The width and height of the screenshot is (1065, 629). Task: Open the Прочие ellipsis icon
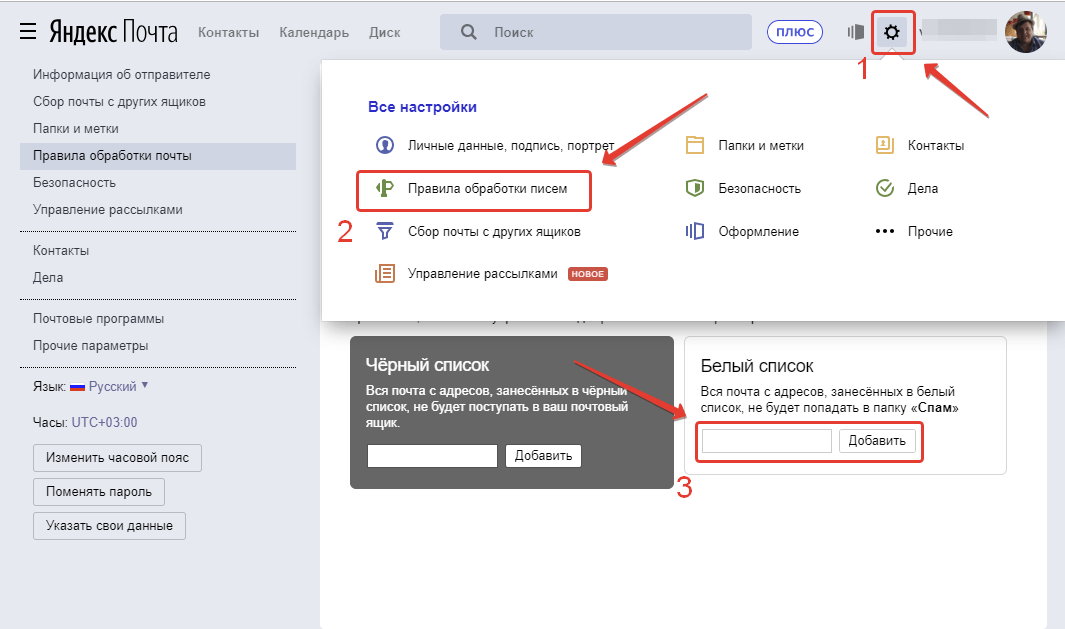tap(885, 231)
